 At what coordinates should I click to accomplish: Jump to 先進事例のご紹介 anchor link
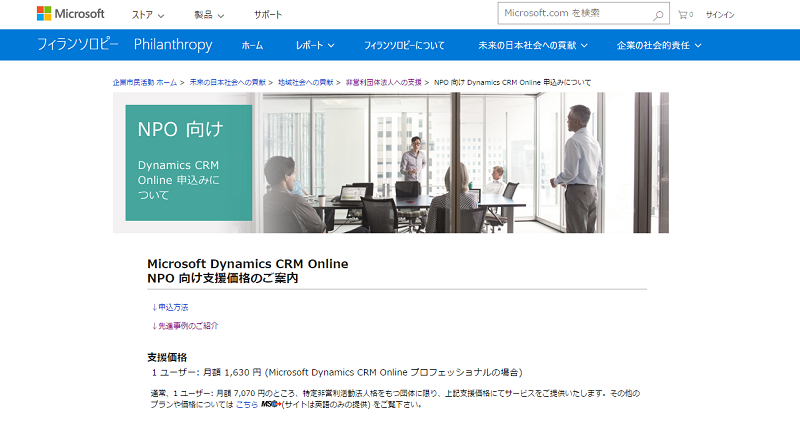pos(185,326)
